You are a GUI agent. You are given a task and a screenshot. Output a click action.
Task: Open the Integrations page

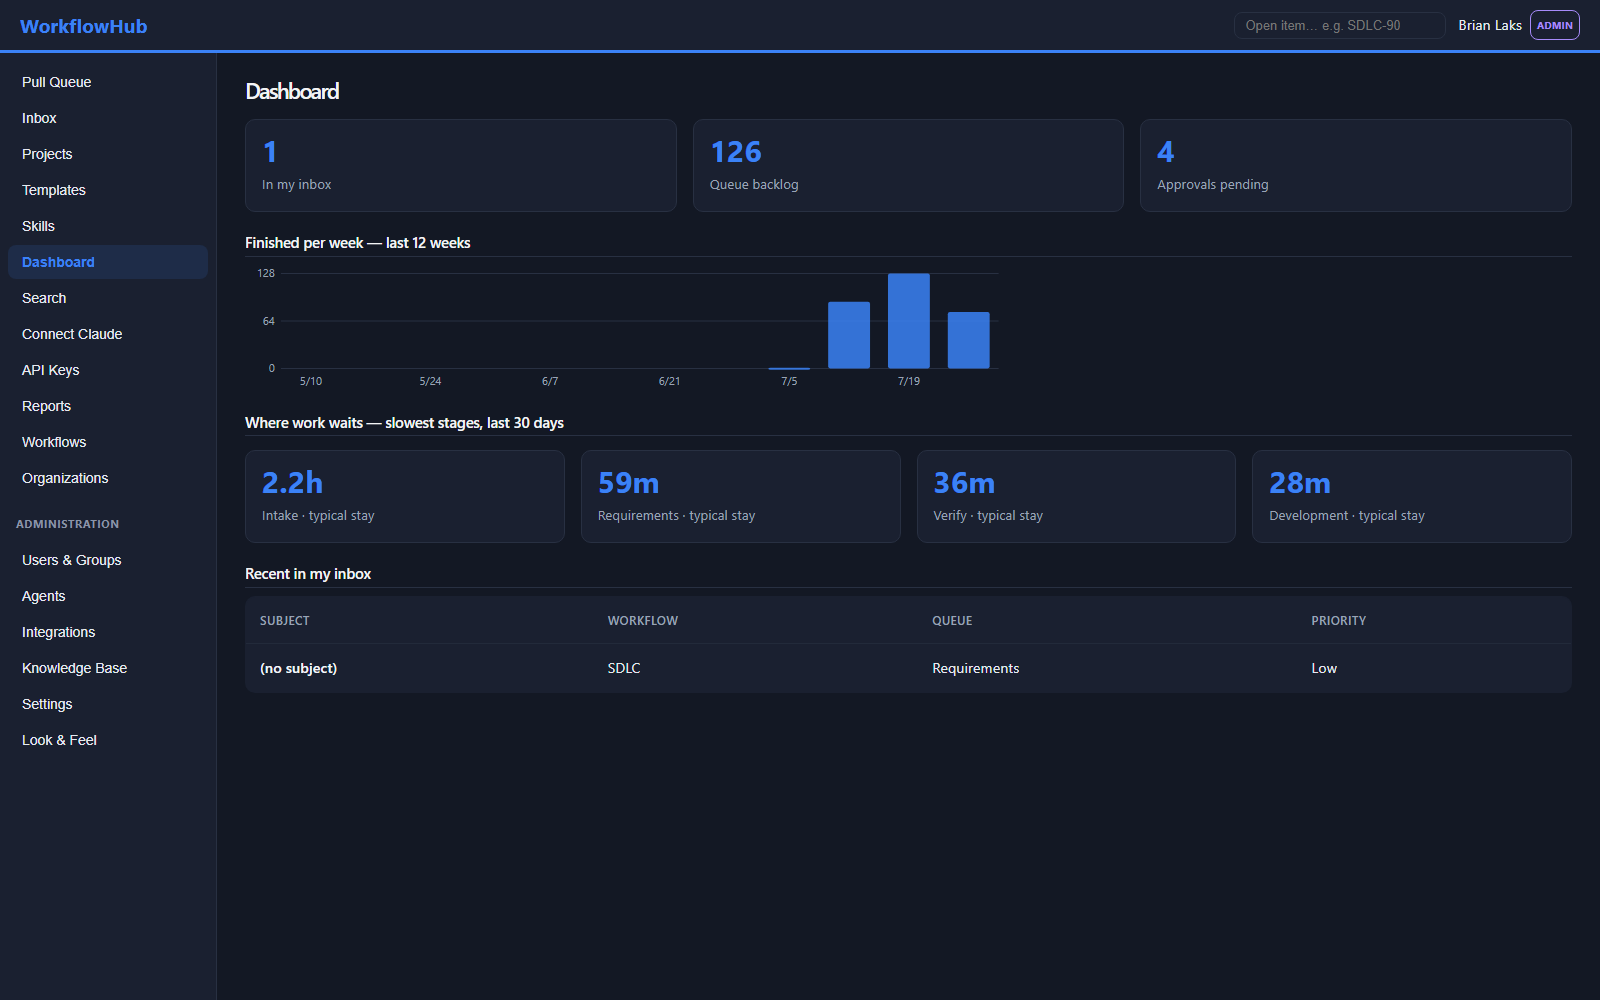pos(108,632)
